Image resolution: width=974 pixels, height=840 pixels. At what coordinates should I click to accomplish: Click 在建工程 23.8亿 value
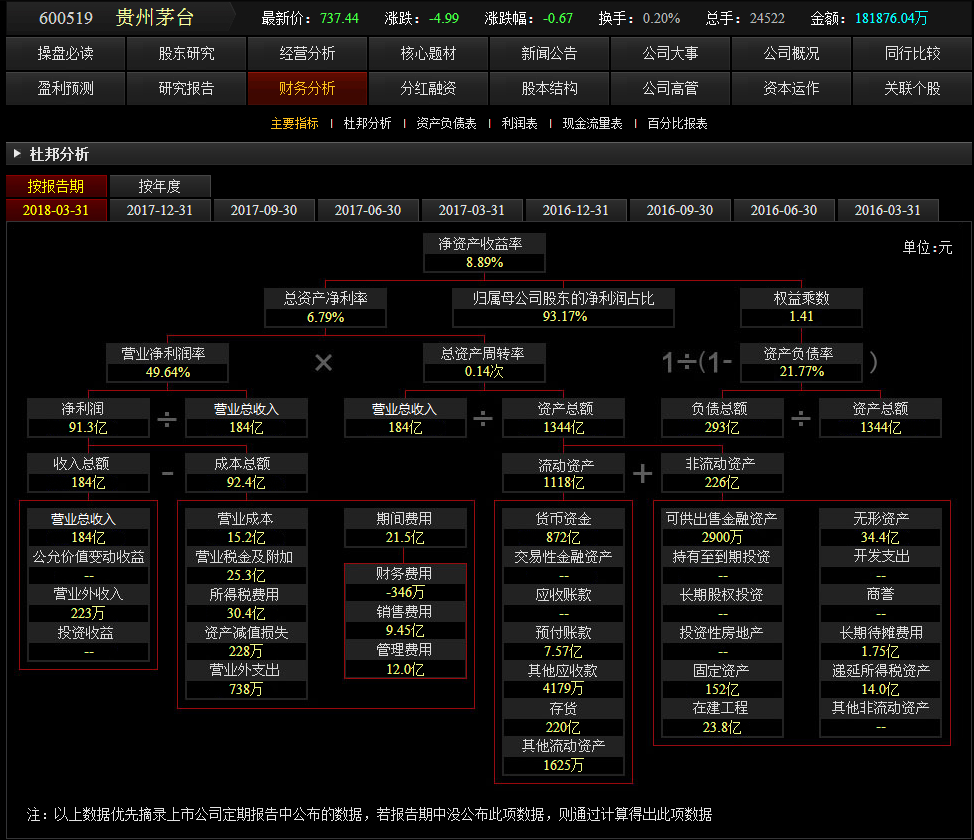(722, 728)
